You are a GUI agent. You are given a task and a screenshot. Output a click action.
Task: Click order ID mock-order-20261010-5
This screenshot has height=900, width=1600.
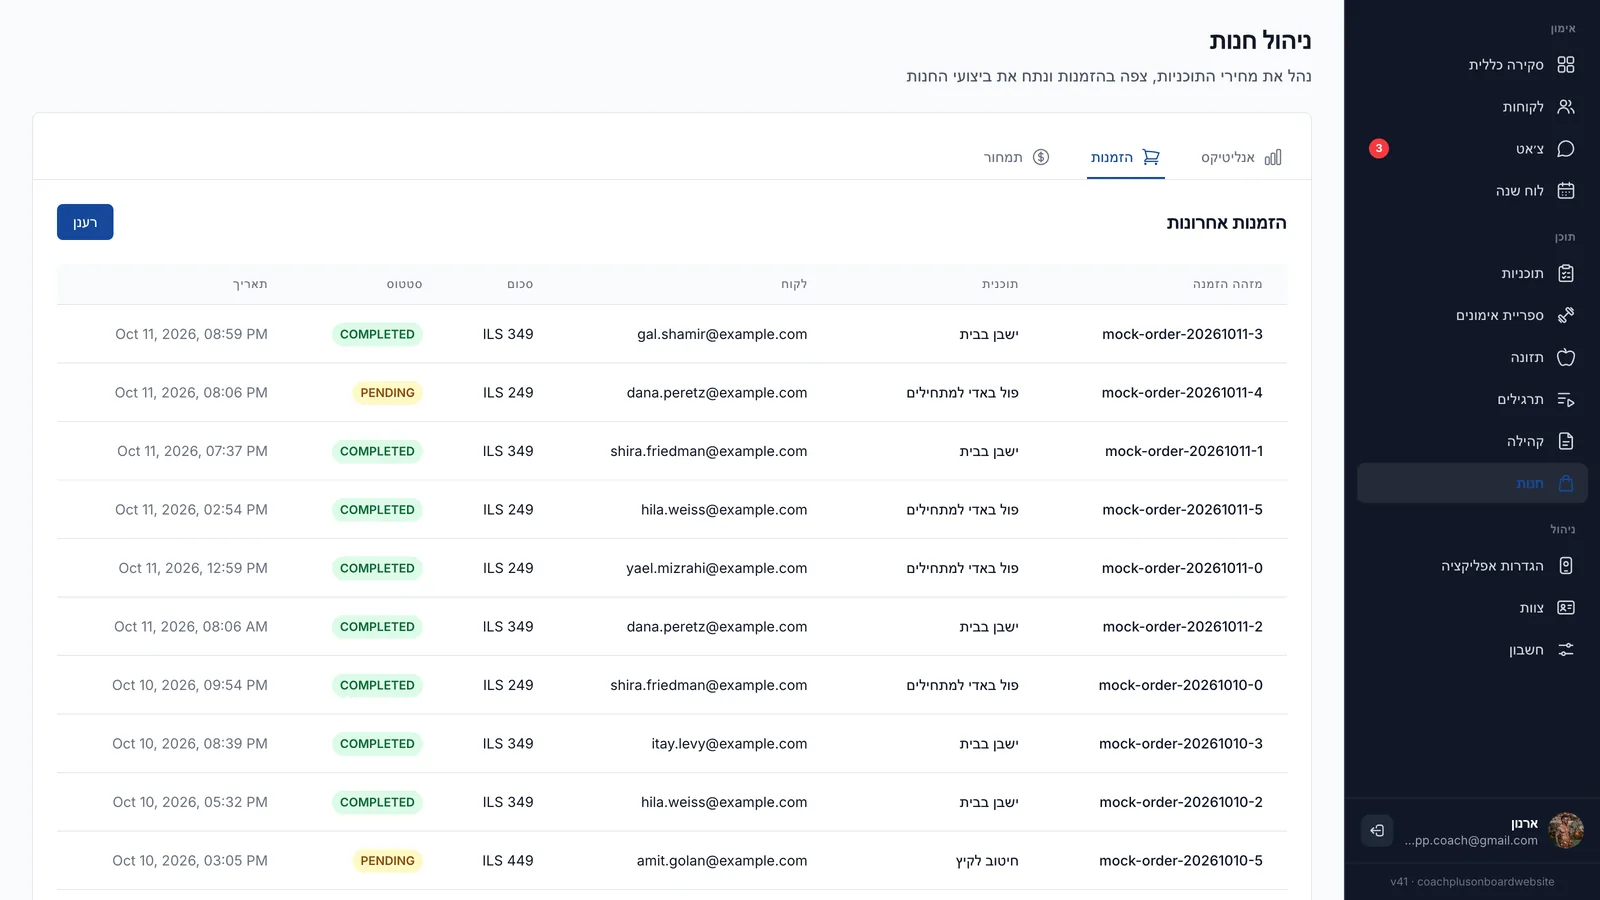coord(1181,861)
